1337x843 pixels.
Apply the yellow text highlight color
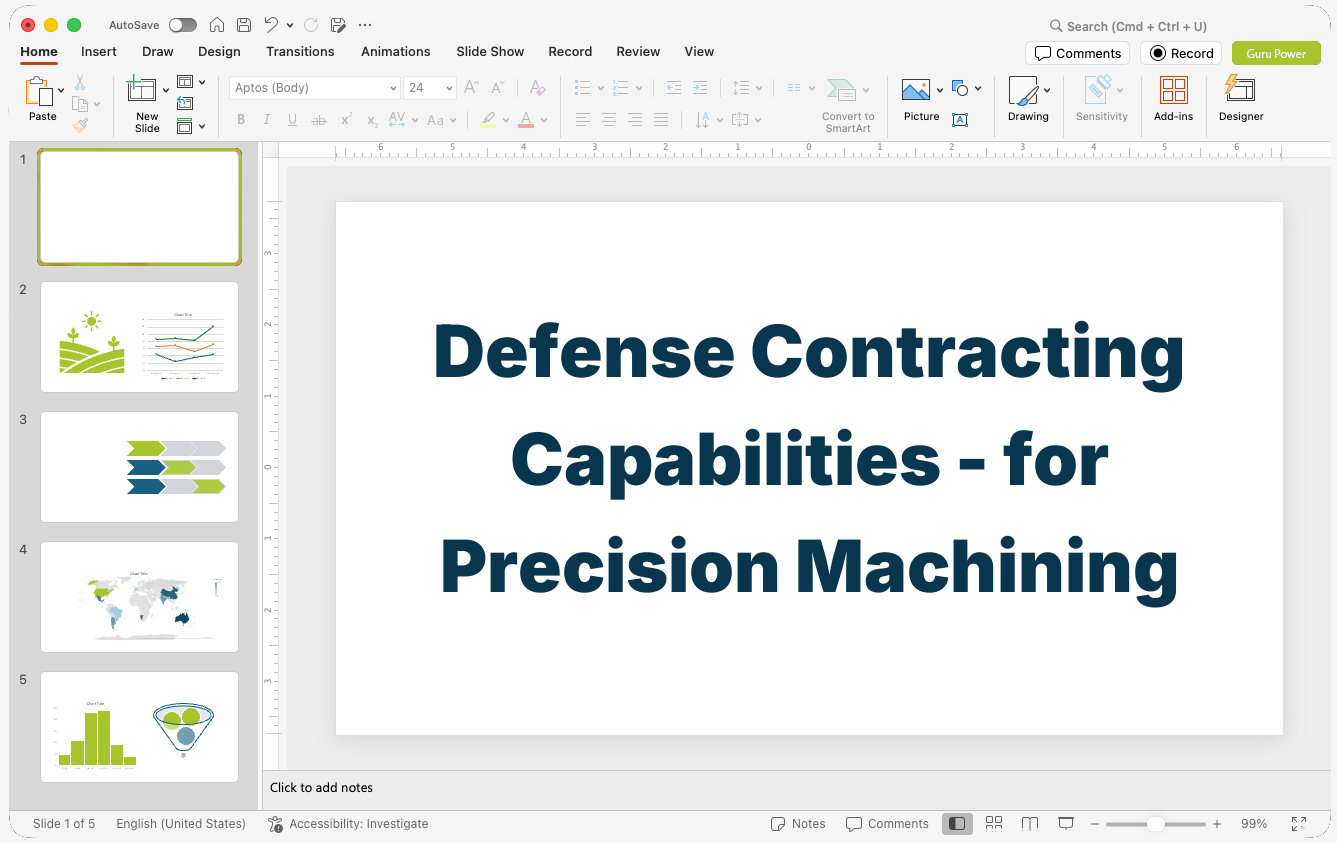click(488, 120)
